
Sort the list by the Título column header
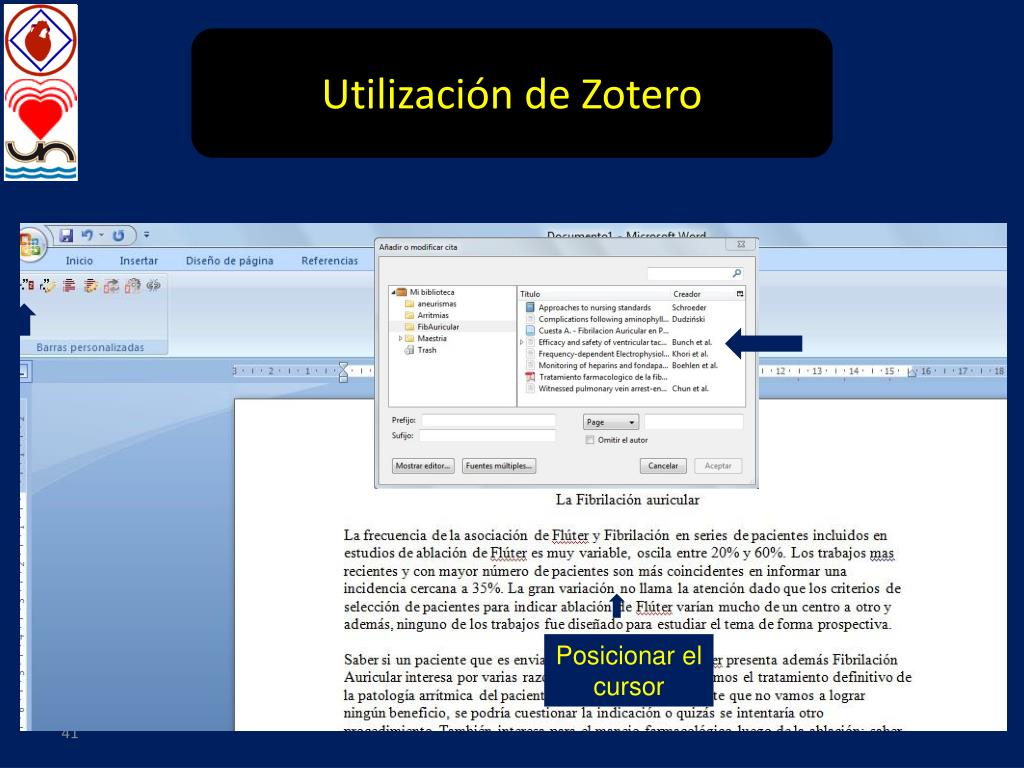[x=594, y=294]
